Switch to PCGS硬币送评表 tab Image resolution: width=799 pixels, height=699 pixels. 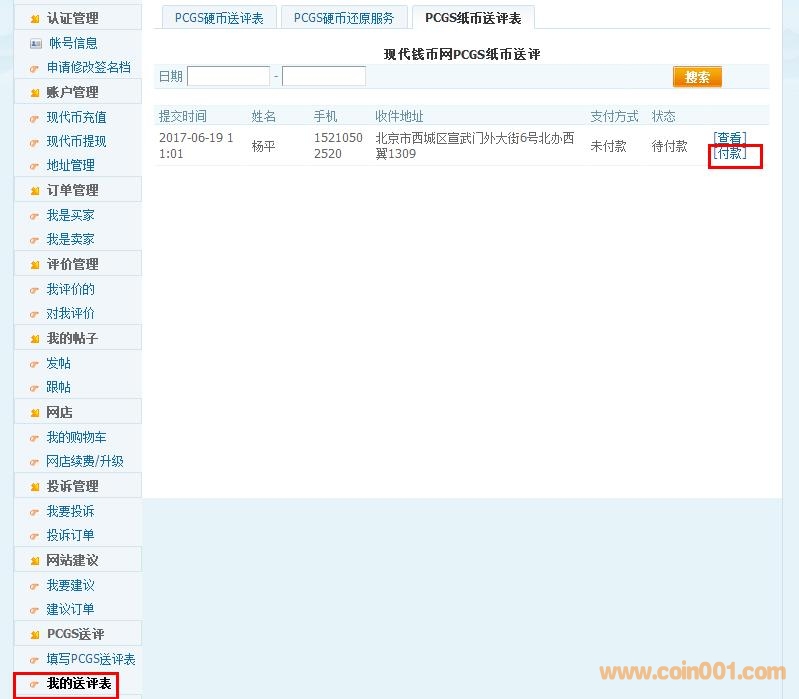point(219,18)
